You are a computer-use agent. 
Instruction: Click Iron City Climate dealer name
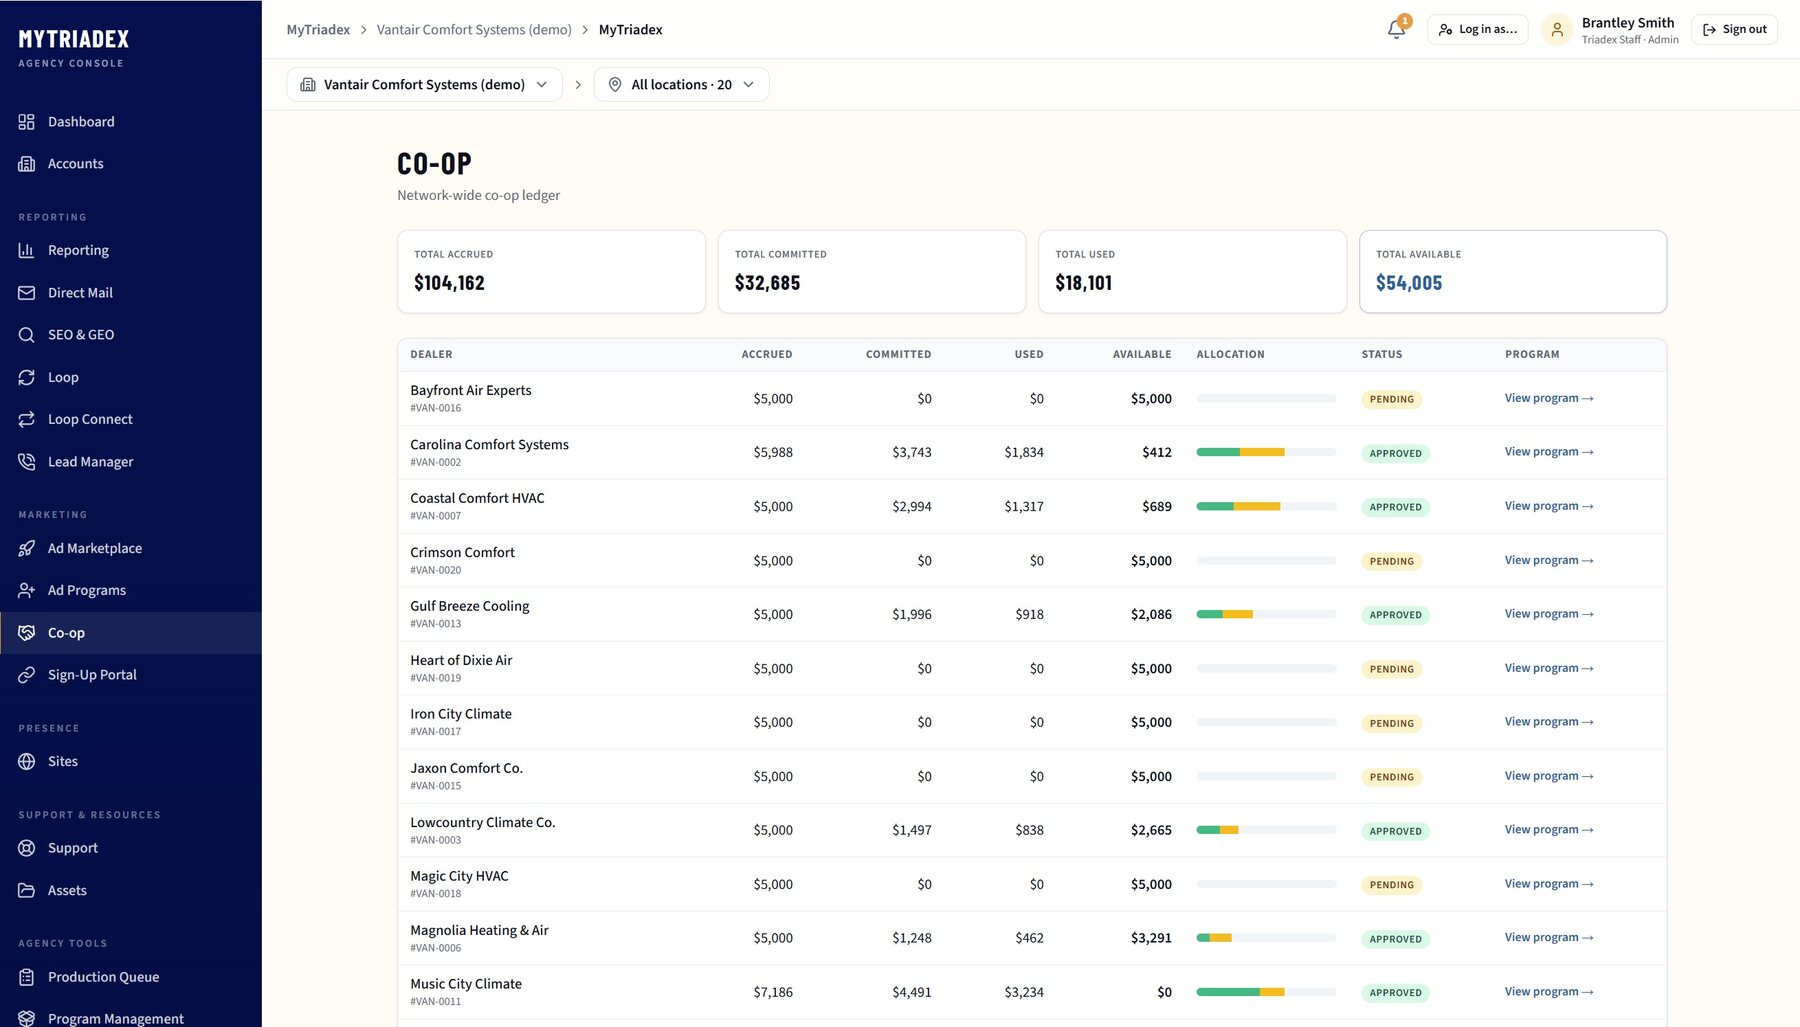[461, 714]
